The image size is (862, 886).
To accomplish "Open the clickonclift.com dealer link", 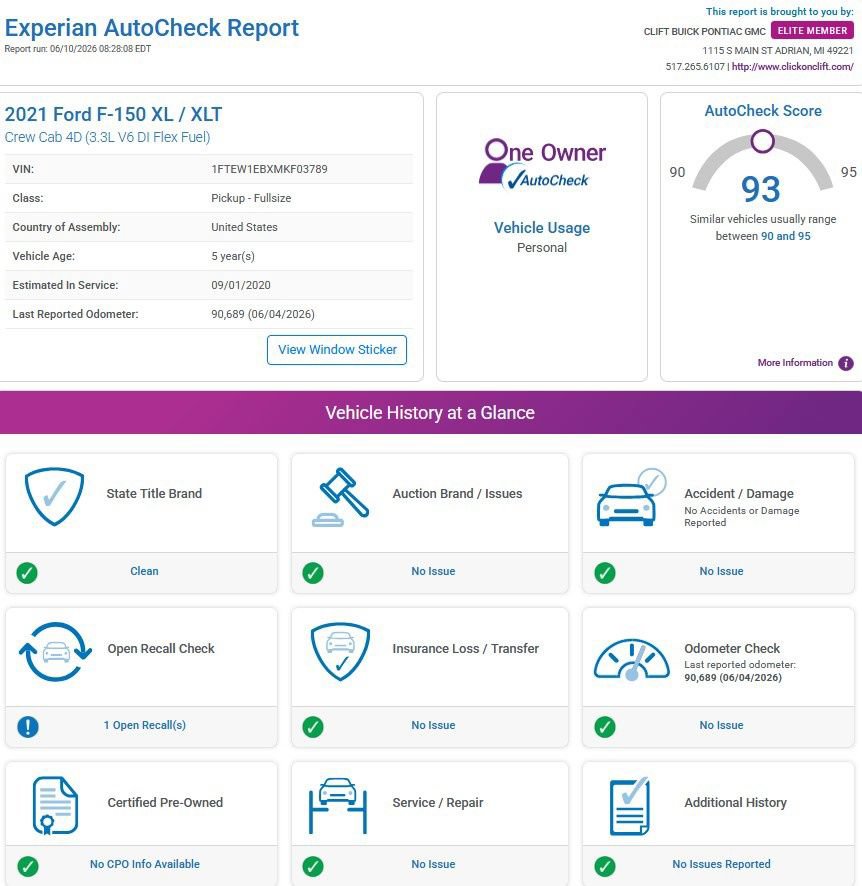I will tap(793, 67).
